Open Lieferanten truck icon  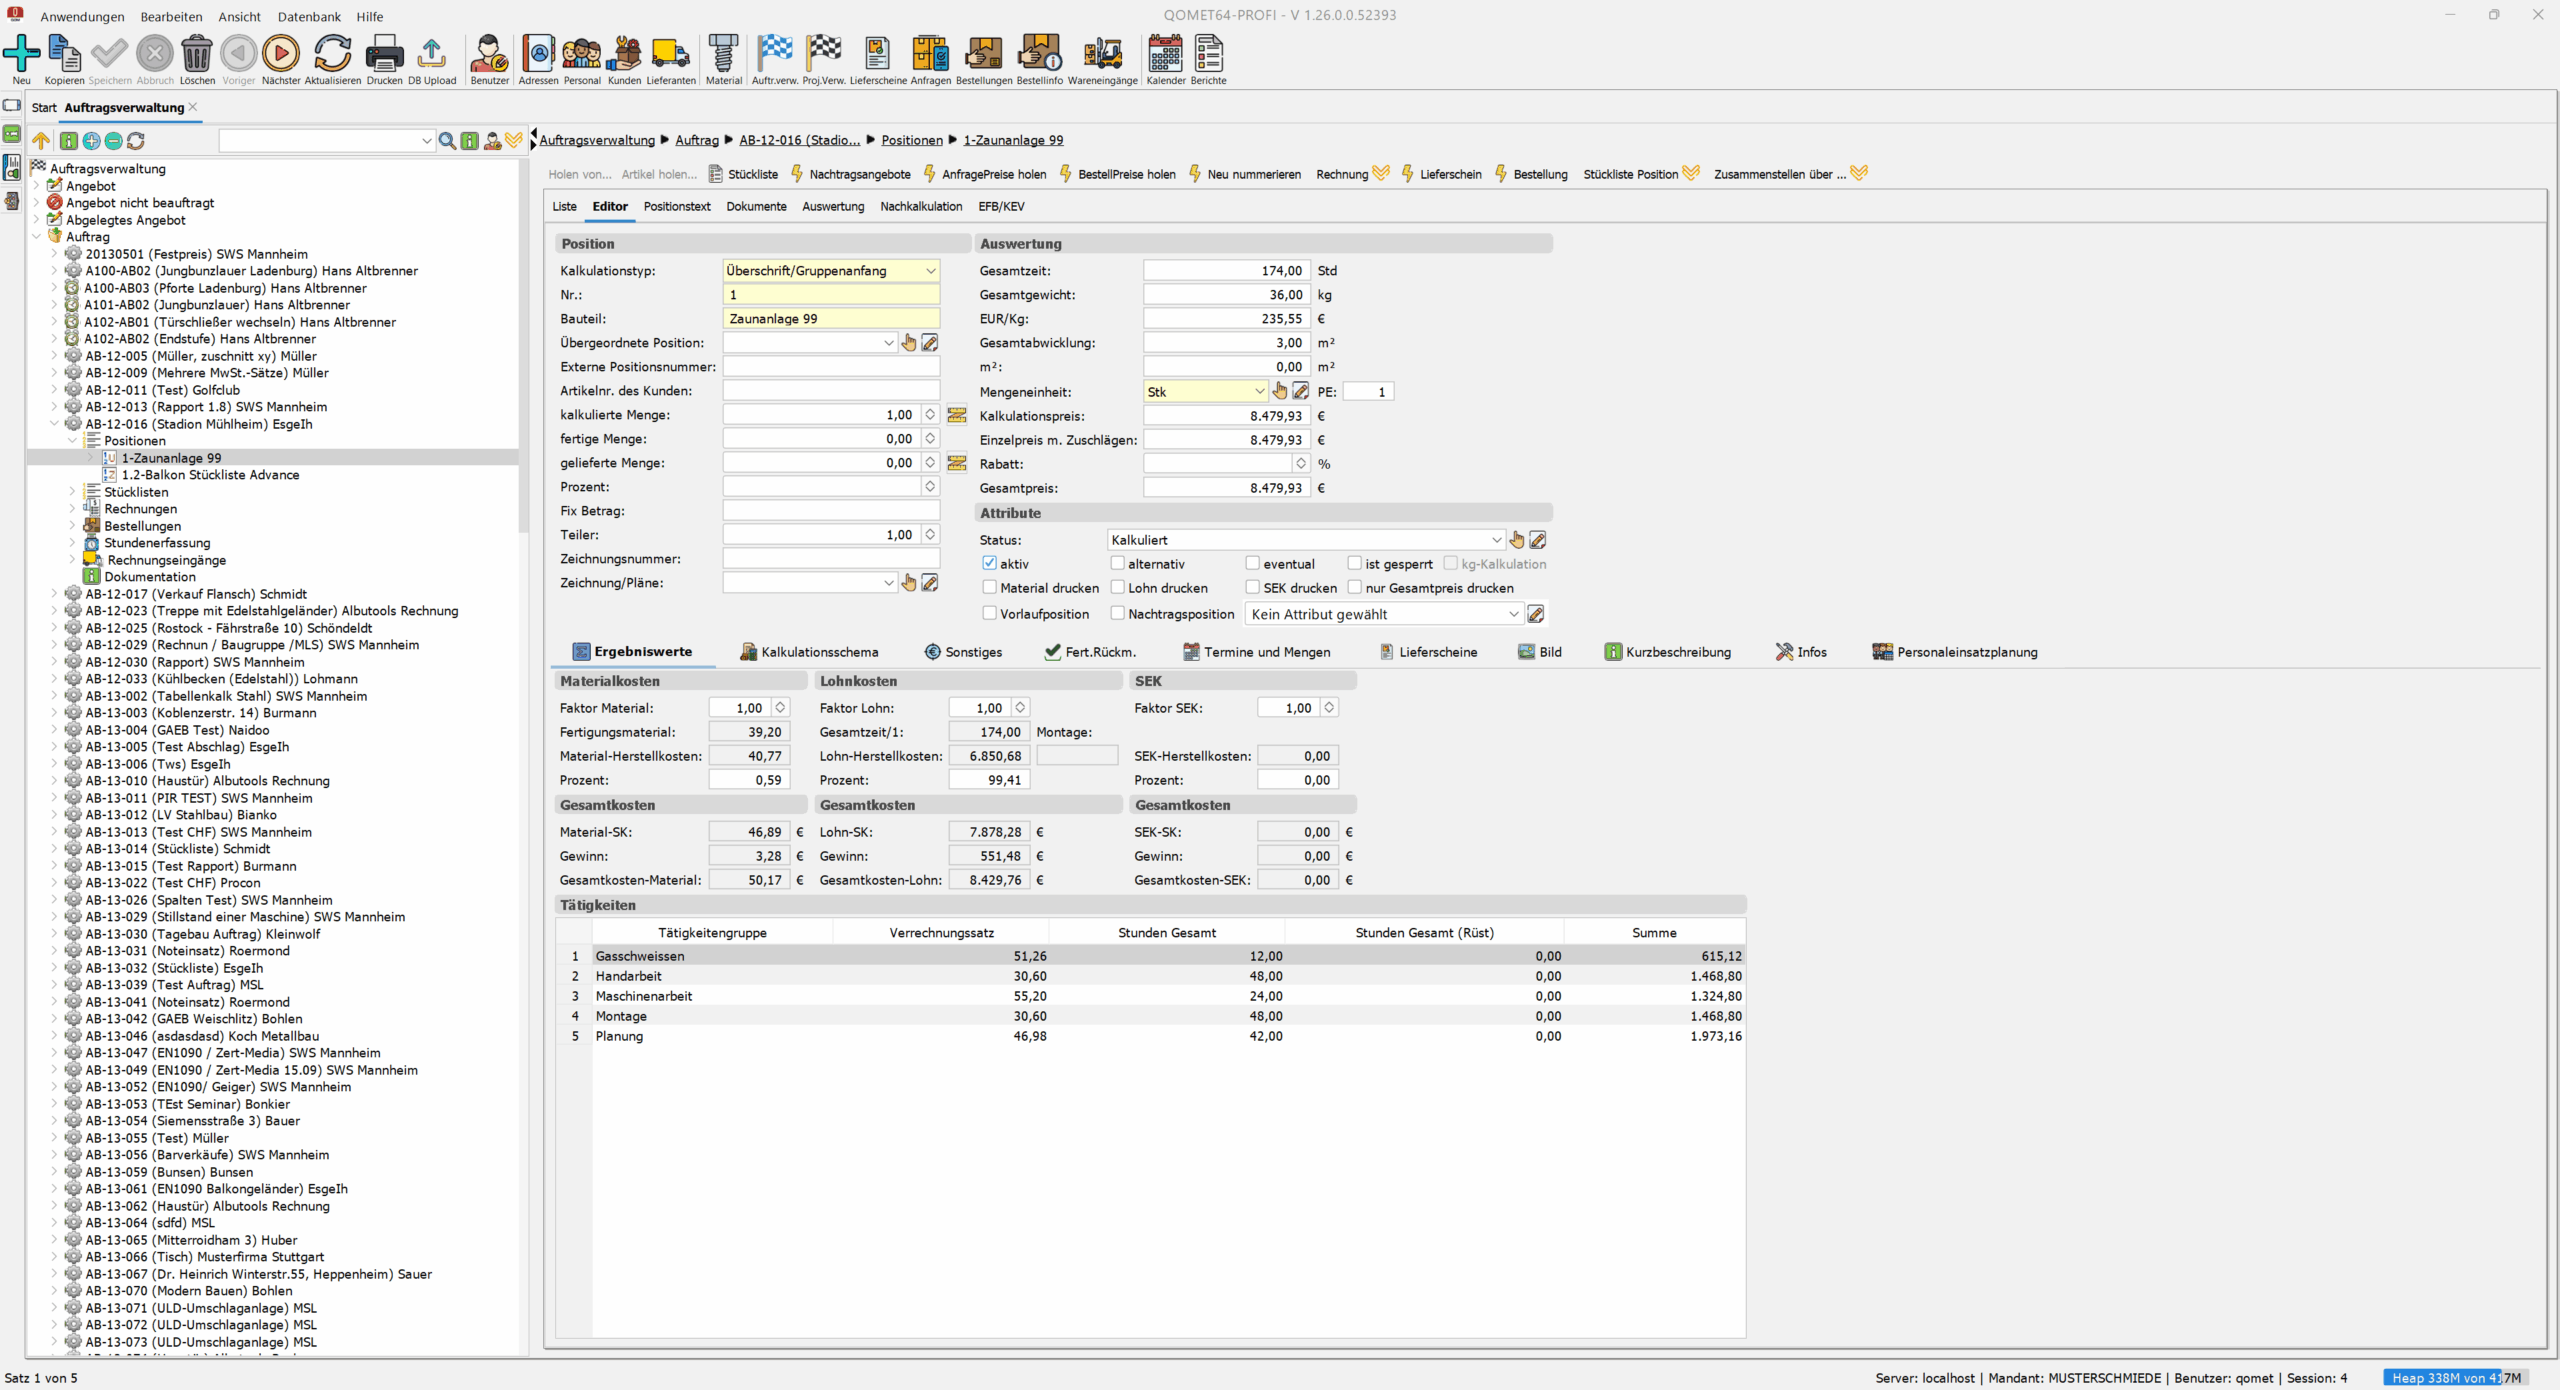point(670,55)
